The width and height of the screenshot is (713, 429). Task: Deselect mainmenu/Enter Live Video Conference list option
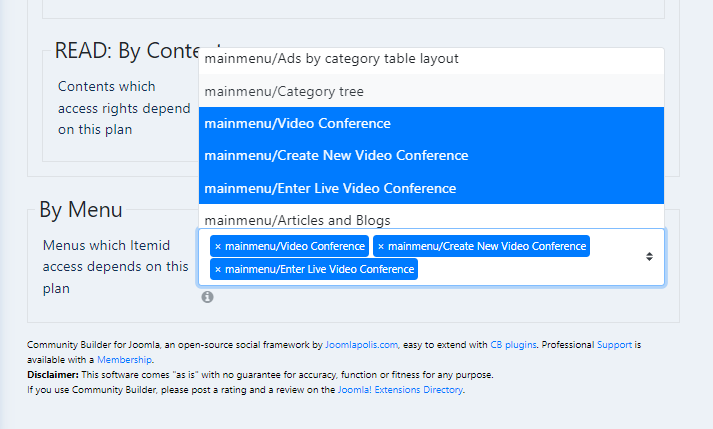point(431,188)
